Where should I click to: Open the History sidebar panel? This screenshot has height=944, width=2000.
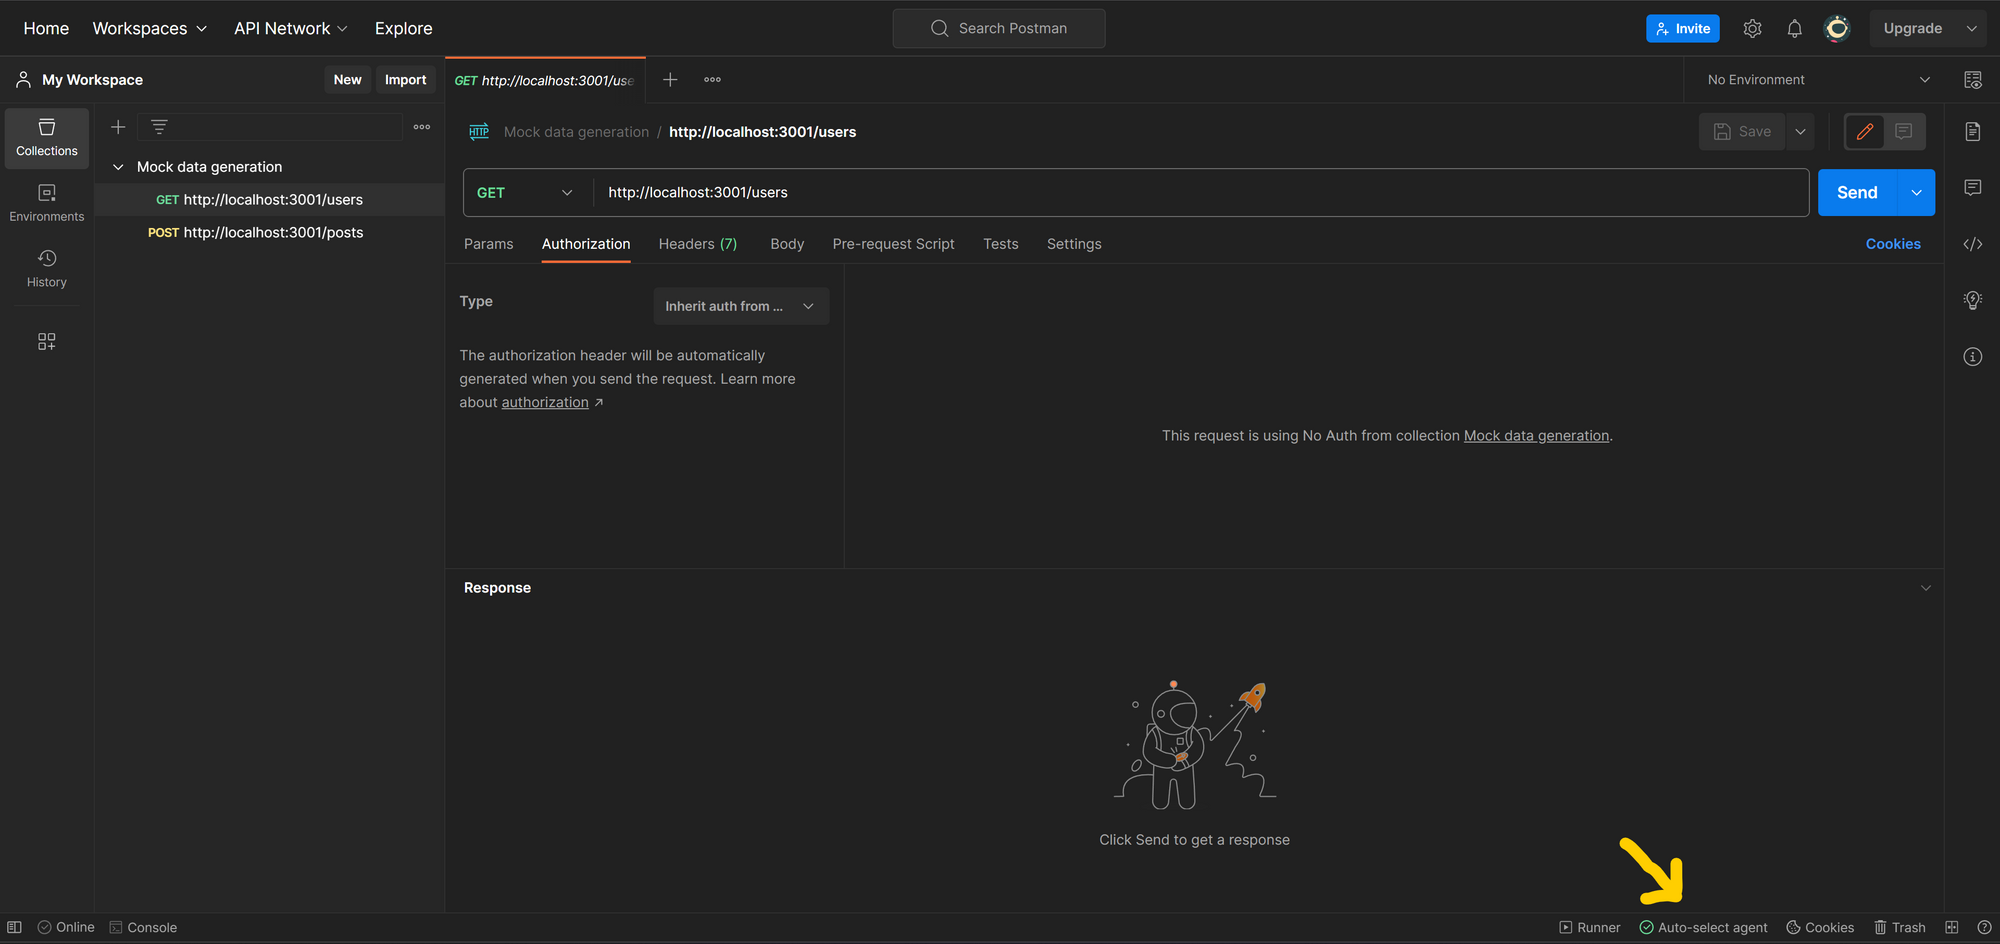(46, 268)
